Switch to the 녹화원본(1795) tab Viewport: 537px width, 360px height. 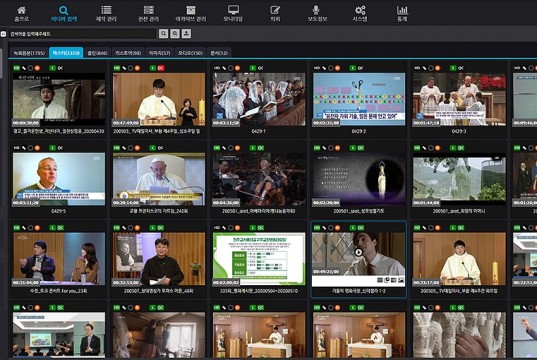[29, 53]
